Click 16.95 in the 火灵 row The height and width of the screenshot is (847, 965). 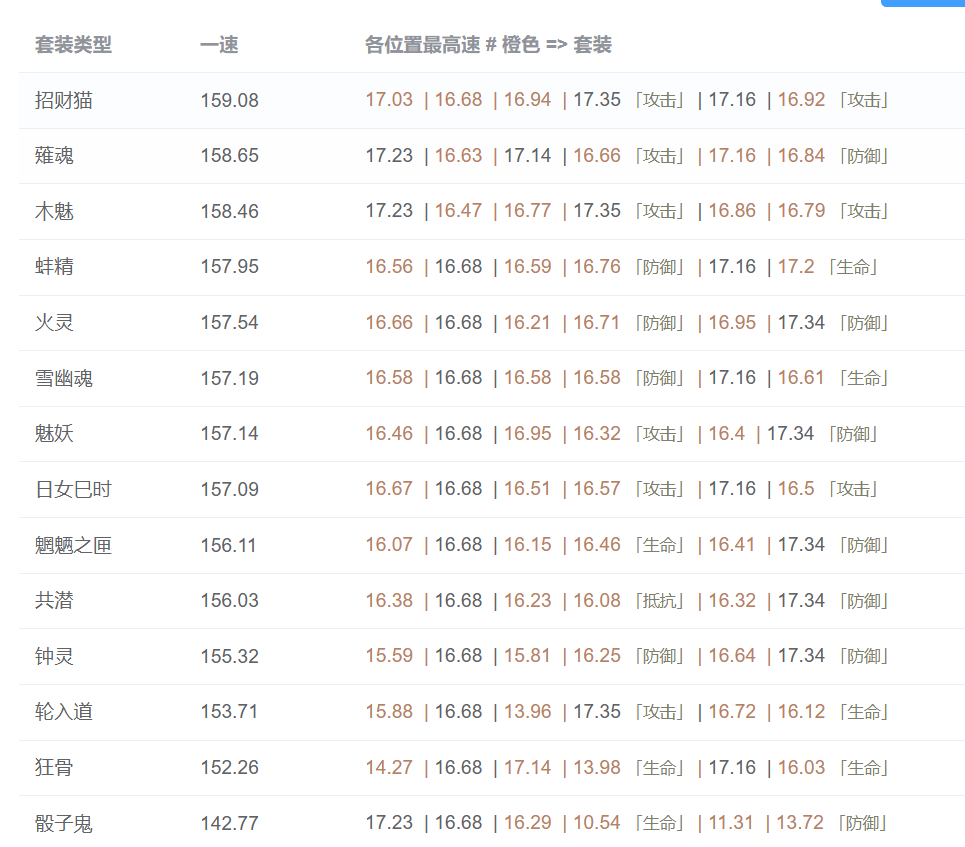click(732, 322)
